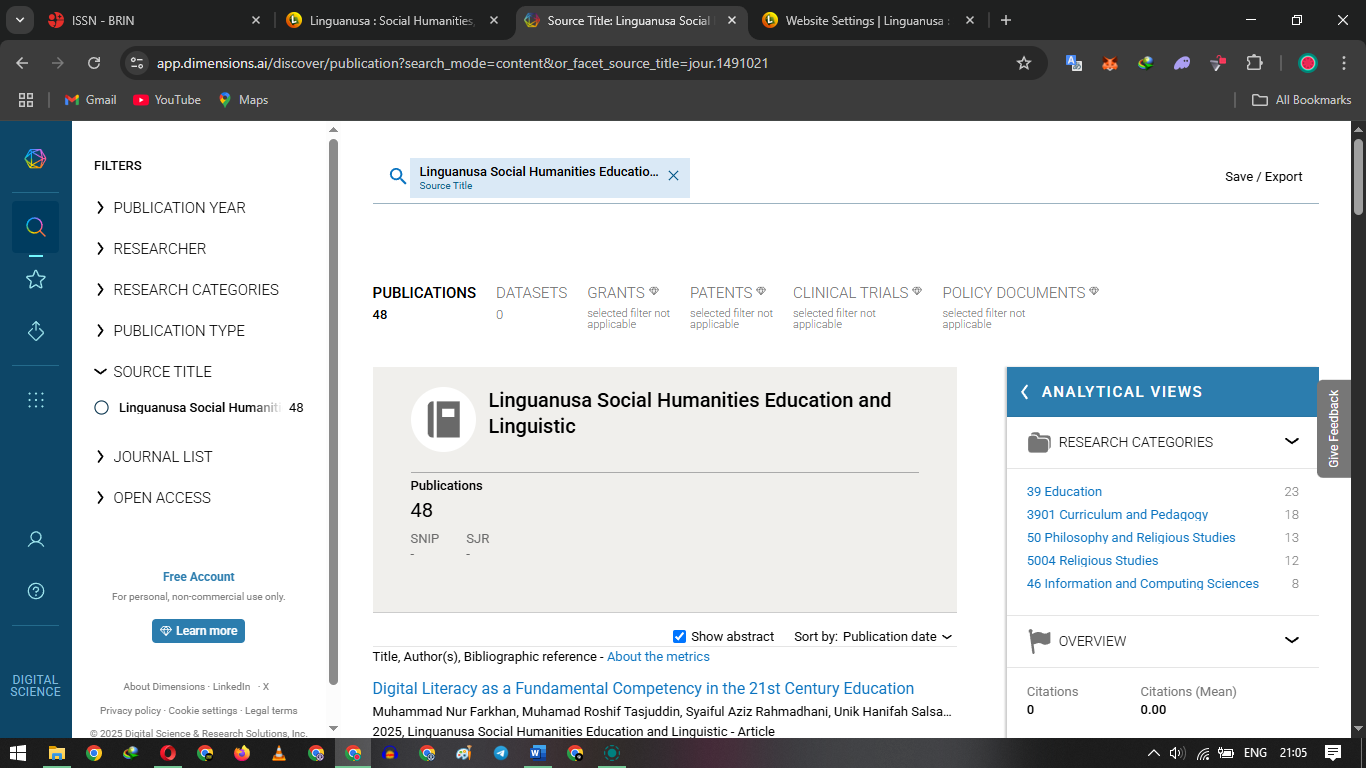Click the Research Categories folder icon

1039,442
